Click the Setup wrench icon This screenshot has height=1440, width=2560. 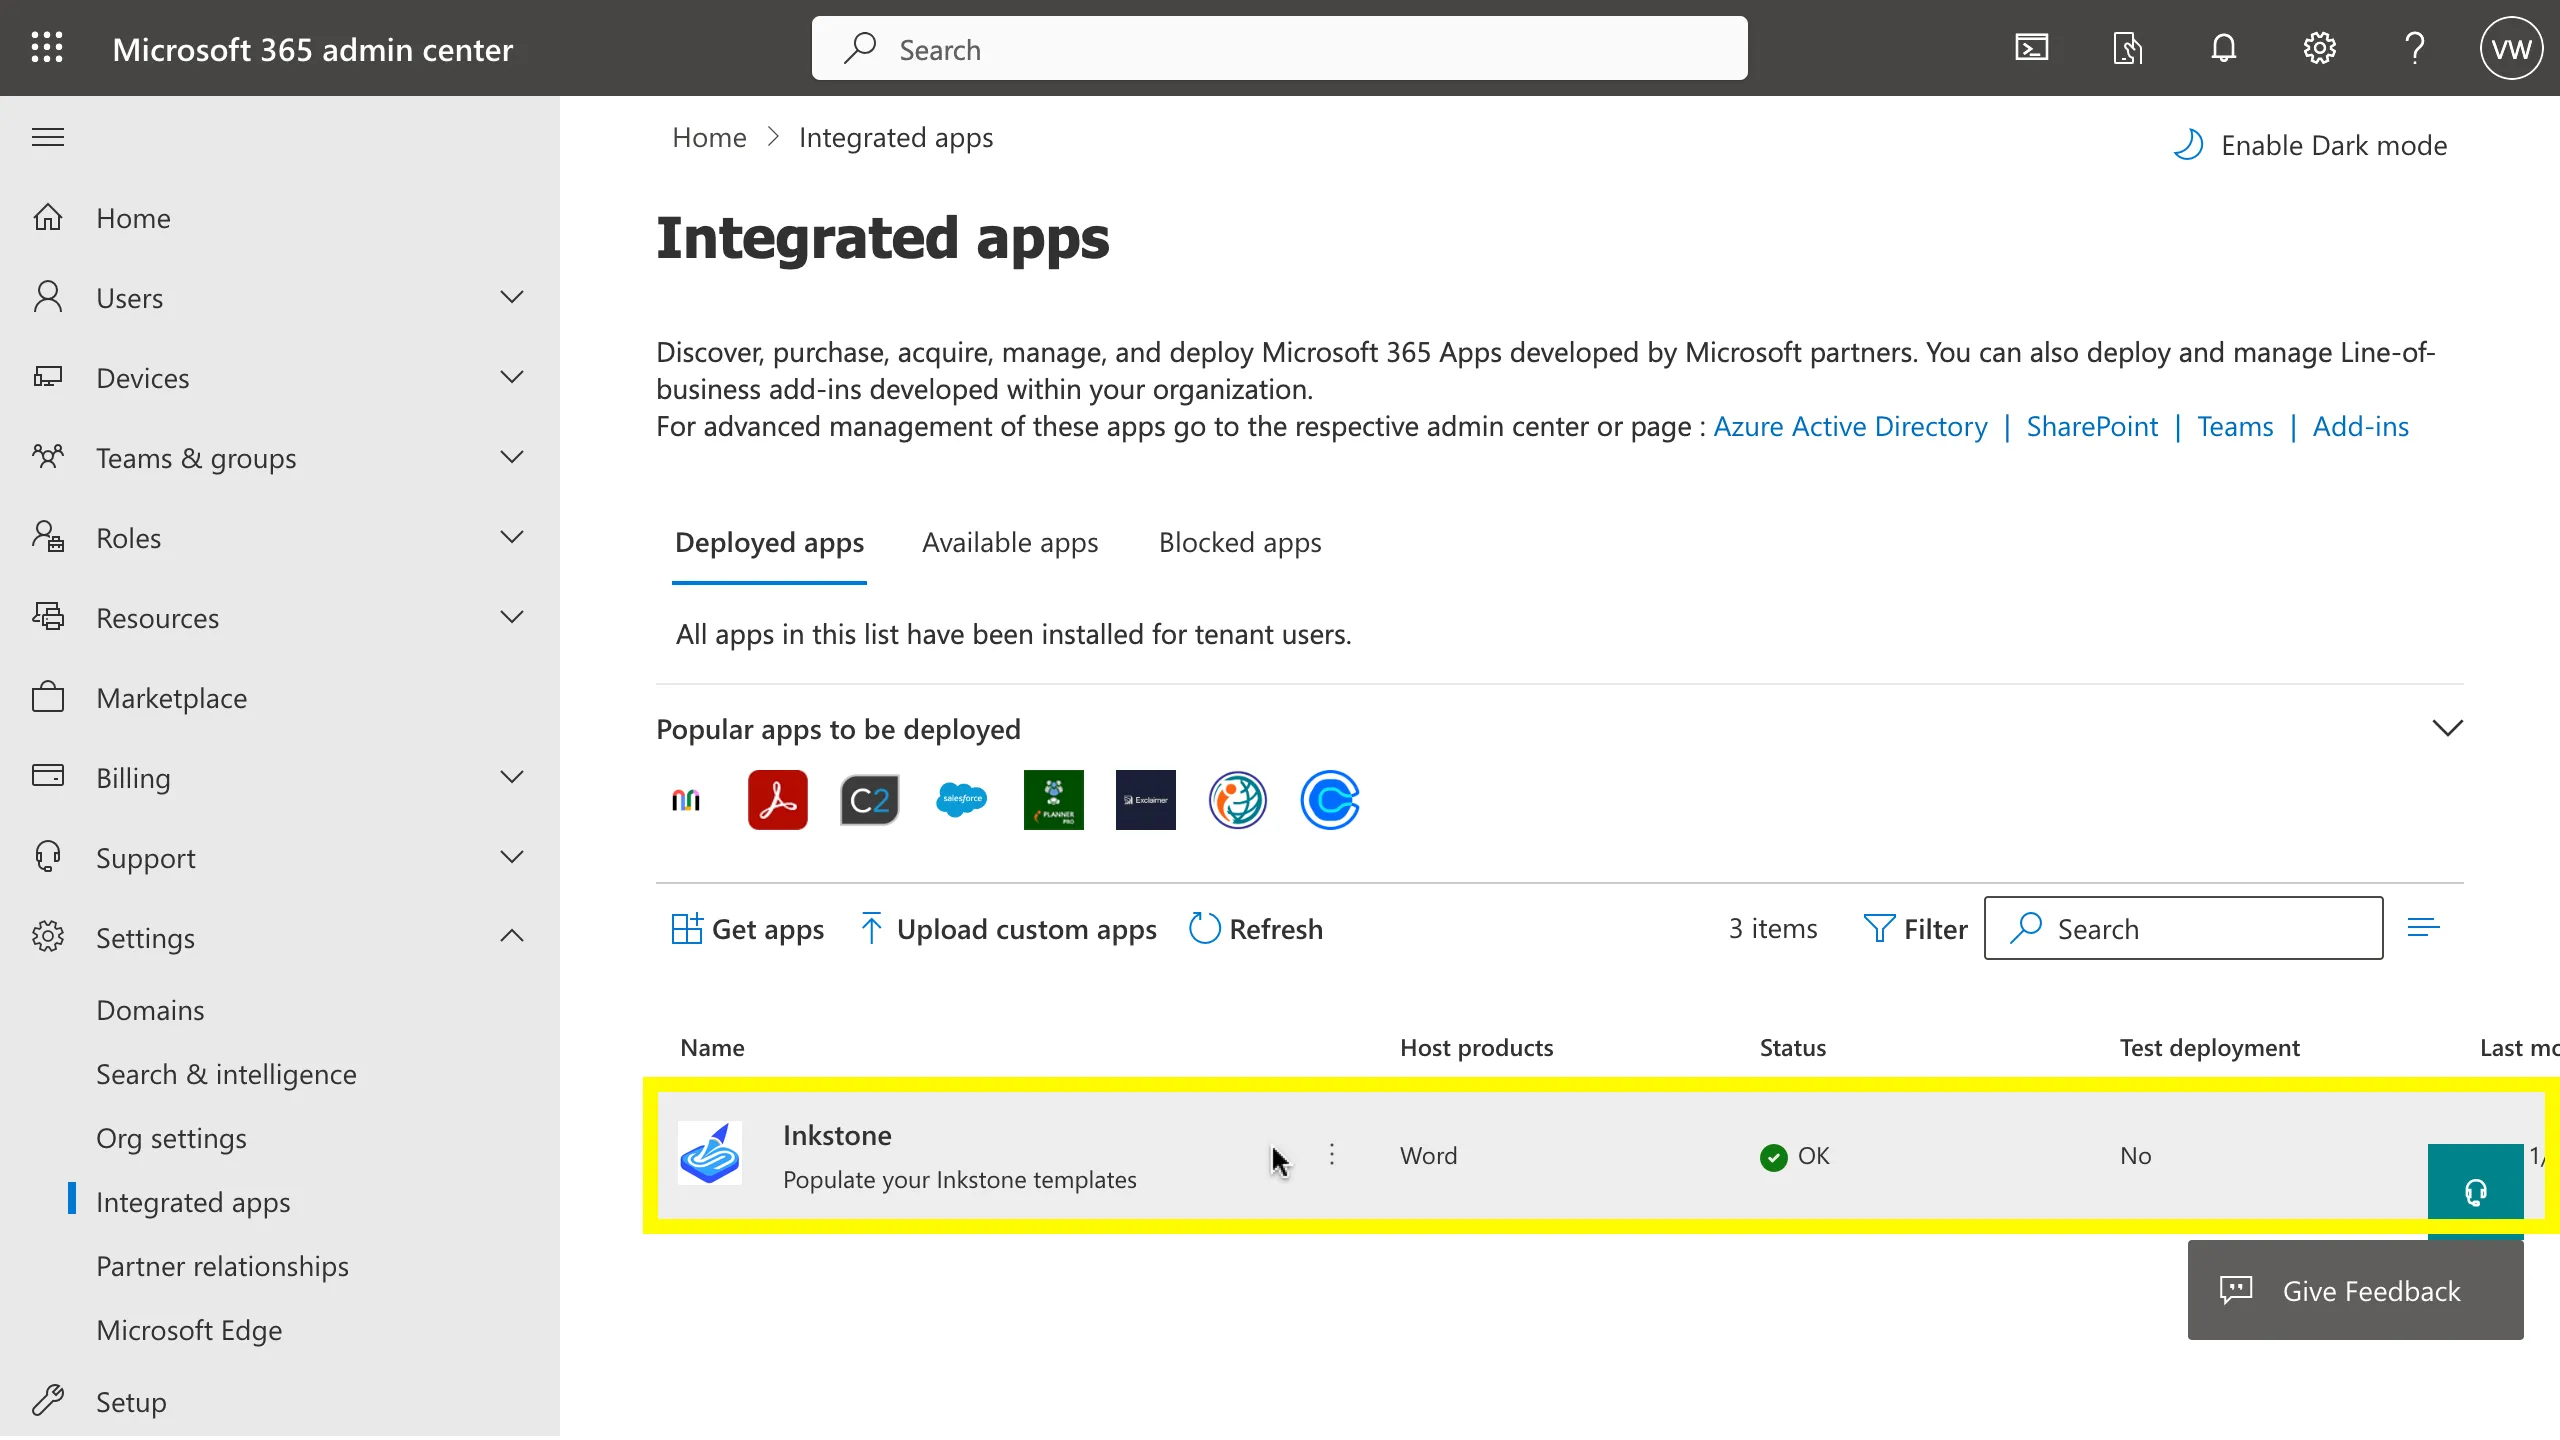[x=48, y=1402]
